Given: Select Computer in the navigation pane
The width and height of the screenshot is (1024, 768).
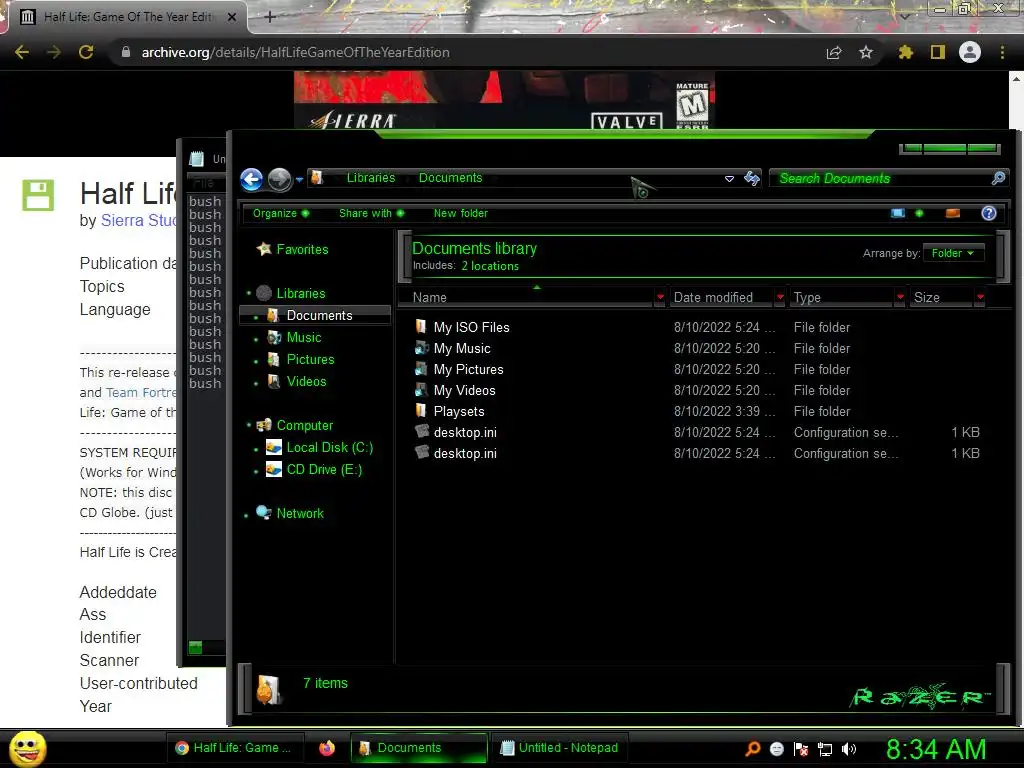Looking at the screenshot, I should point(304,426).
